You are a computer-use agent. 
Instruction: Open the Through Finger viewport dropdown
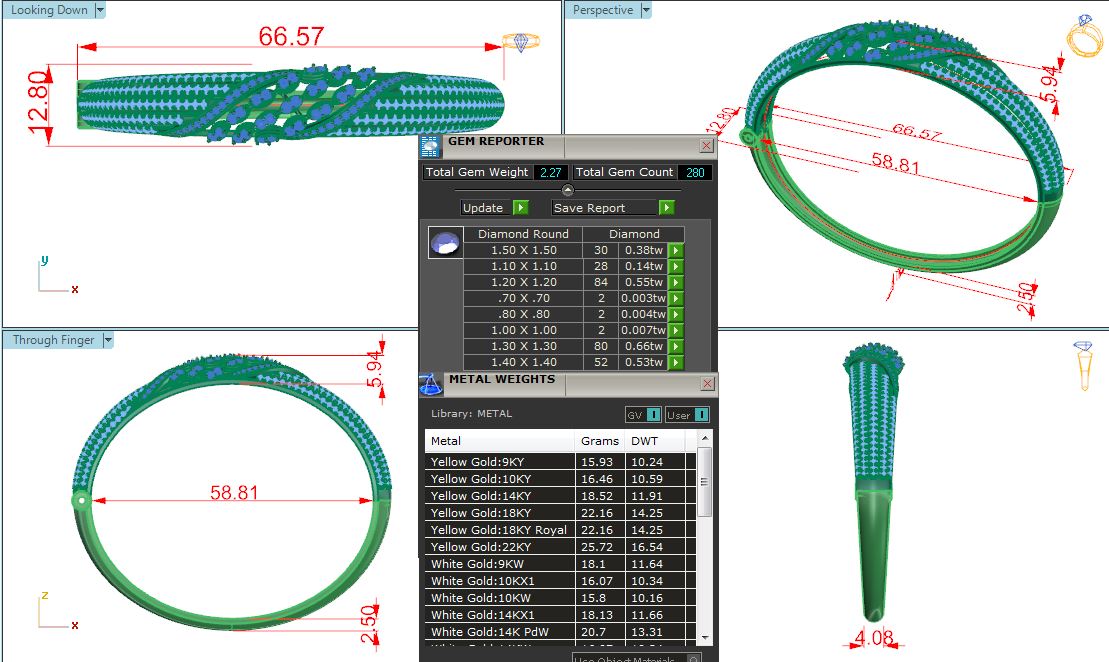pyautogui.click(x=107, y=340)
